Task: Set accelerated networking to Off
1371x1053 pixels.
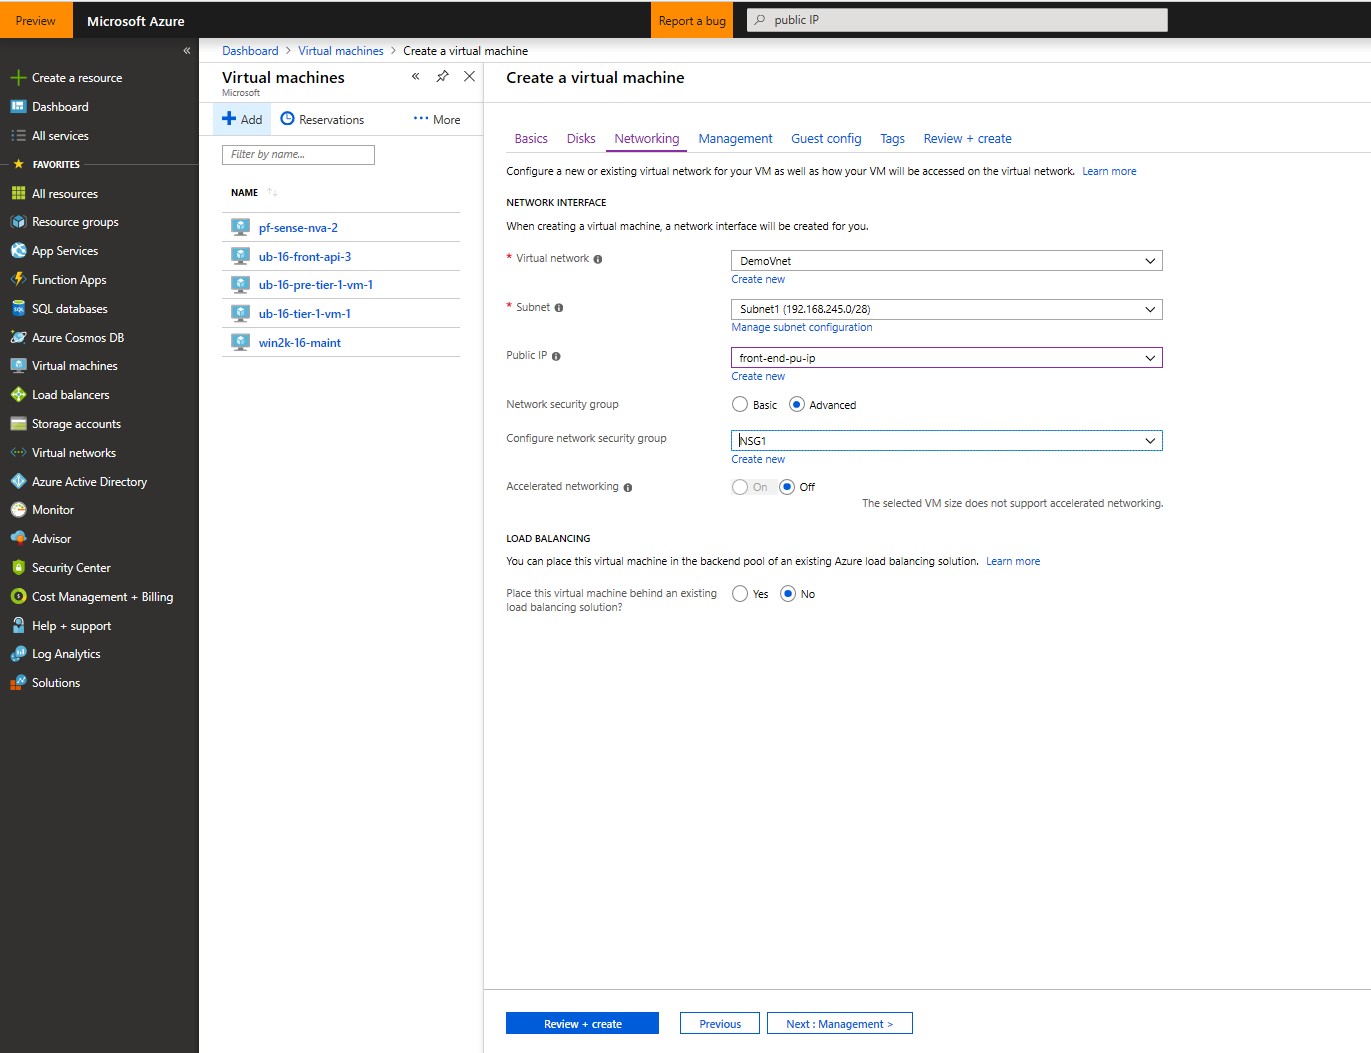Action: 787,487
